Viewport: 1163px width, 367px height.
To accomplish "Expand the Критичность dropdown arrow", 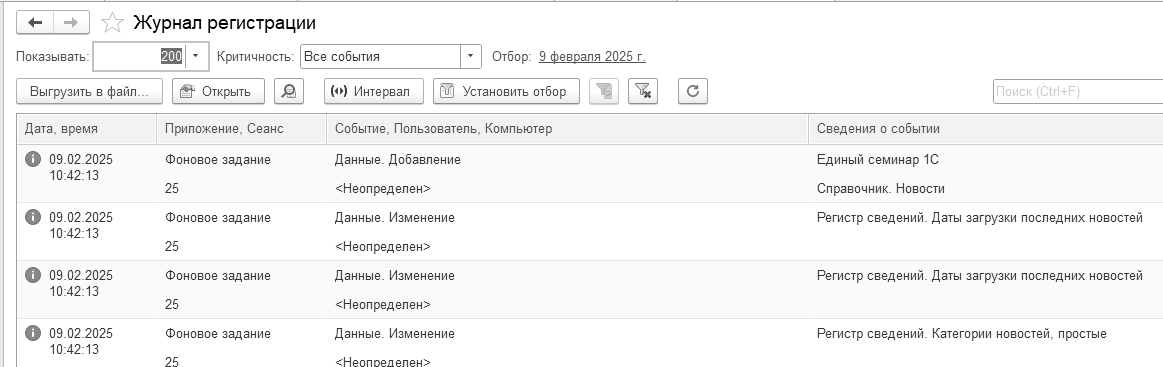I will (x=471, y=56).
